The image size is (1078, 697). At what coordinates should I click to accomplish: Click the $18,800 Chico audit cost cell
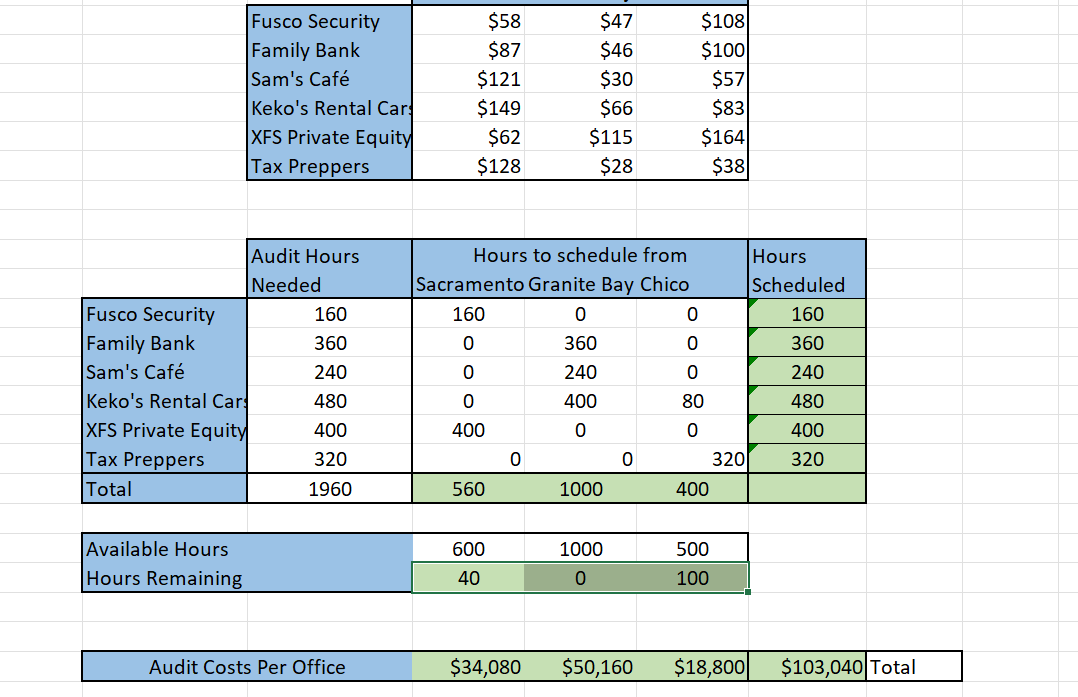(x=692, y=666)
